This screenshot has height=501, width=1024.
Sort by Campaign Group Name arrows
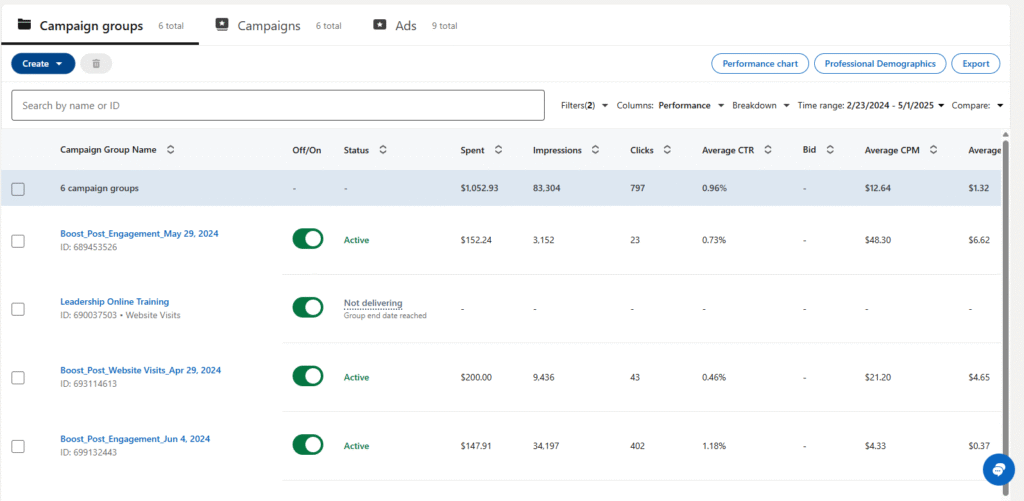(170, 150)
